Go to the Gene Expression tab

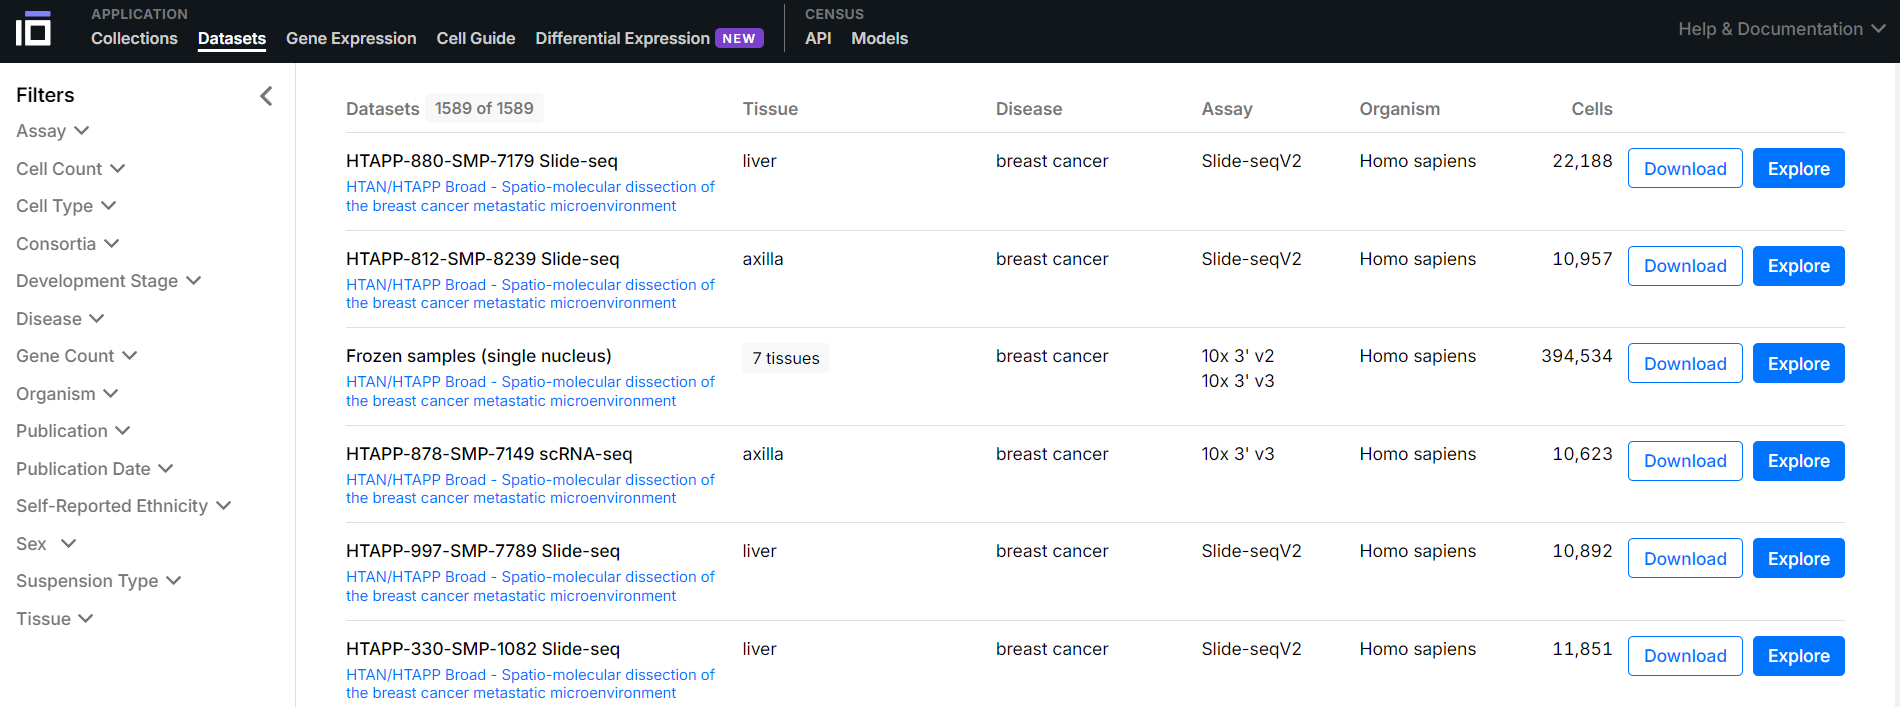(x=351, y=38)
